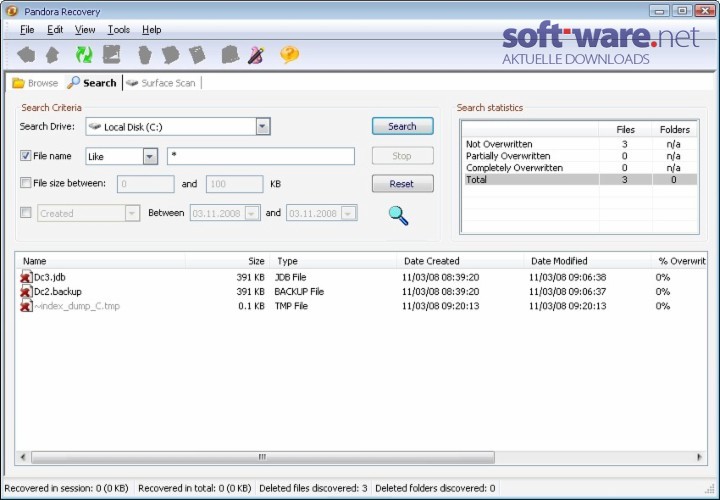
Task: Click the grey picture preview toolbar icon
Action: point(111,55)
